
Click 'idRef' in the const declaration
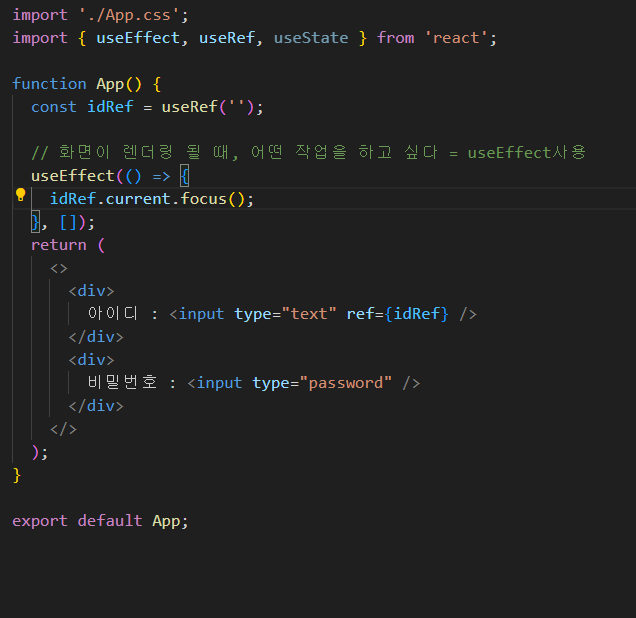point(110,107)
